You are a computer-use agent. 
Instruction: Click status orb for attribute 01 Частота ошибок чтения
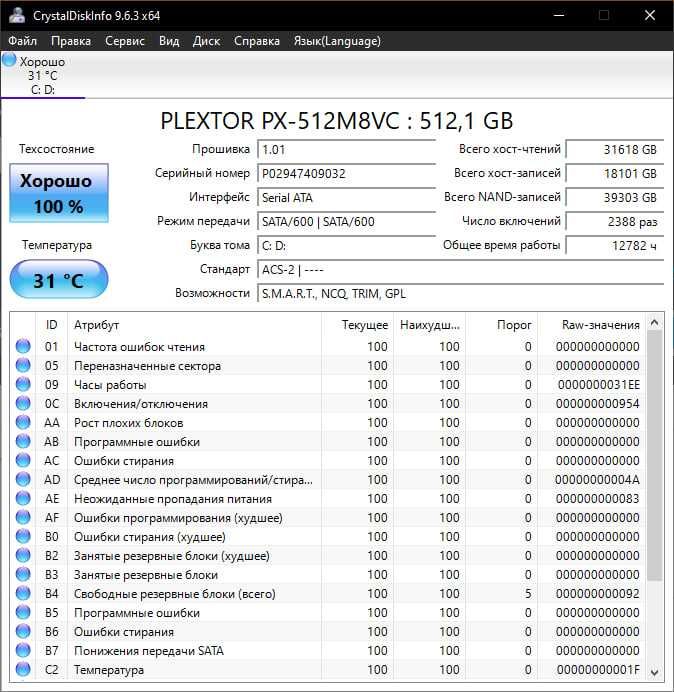[x=23, y=346]
